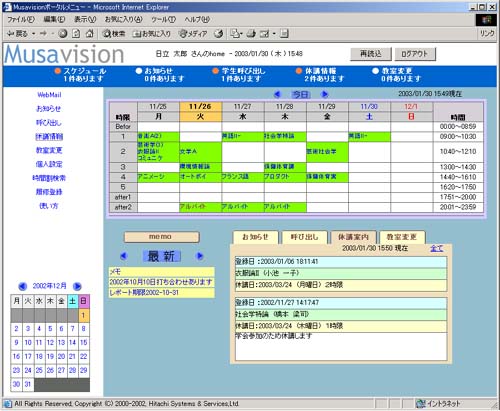This screenshot has height=411, width=500.
Task: Open the 休講情報 sidebar link
Action: coord(49,137)
